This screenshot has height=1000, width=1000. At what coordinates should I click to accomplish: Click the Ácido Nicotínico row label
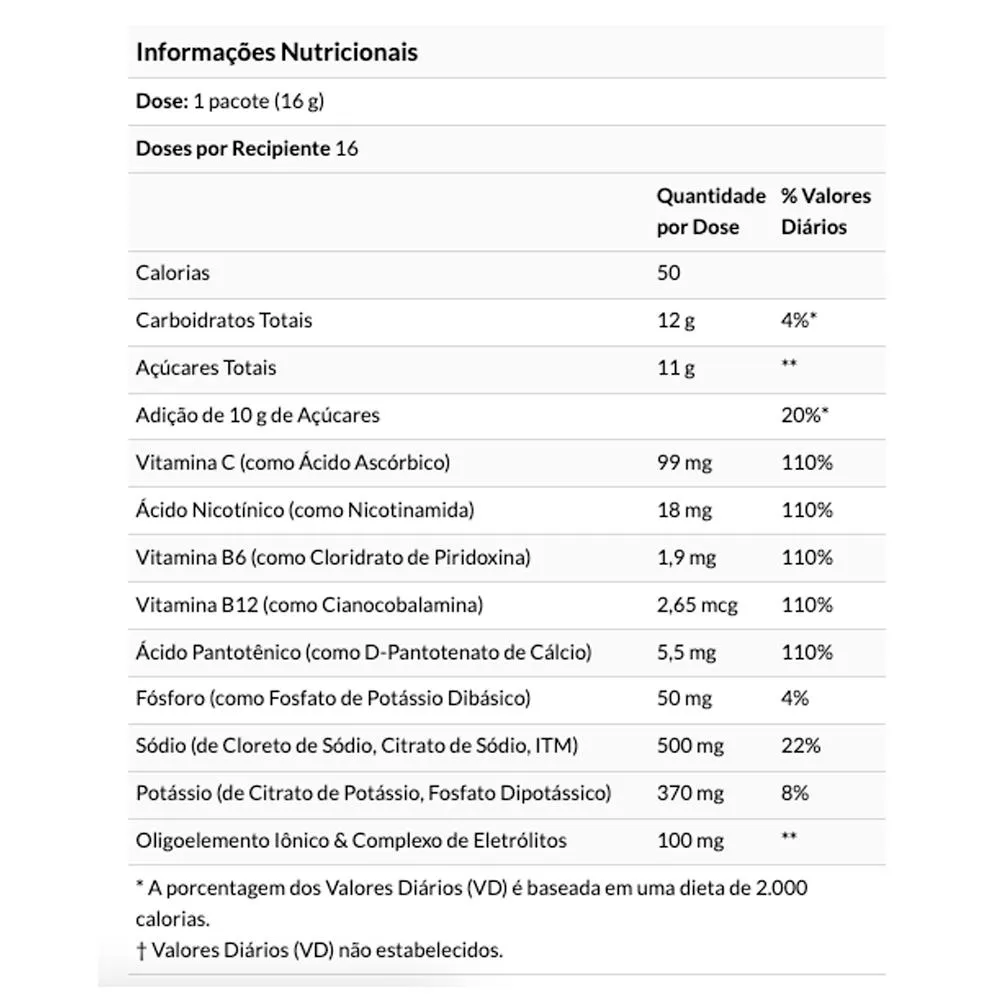coord(305,510)
